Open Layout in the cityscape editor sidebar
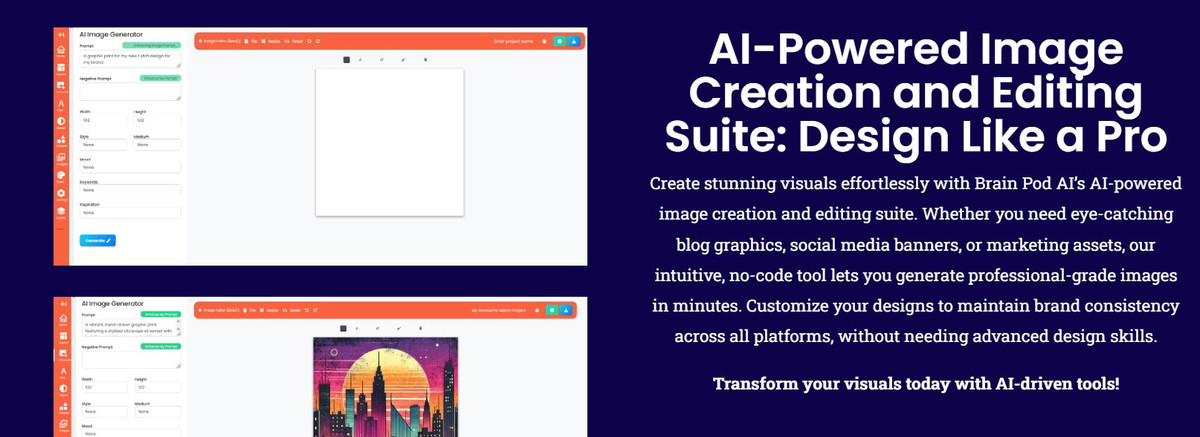 click(63, 338)
